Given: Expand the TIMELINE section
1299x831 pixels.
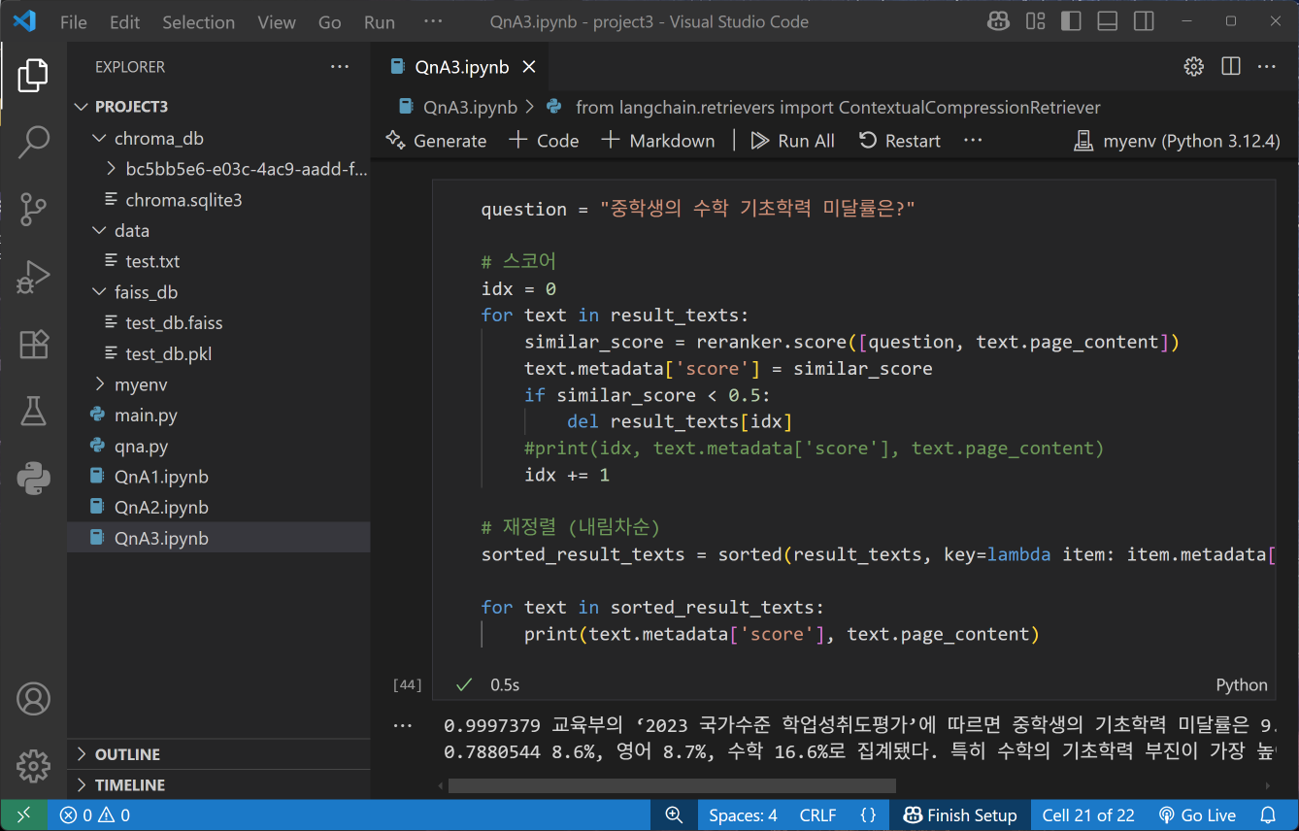Looking at the screenshot, I should (x=219, y=785).
